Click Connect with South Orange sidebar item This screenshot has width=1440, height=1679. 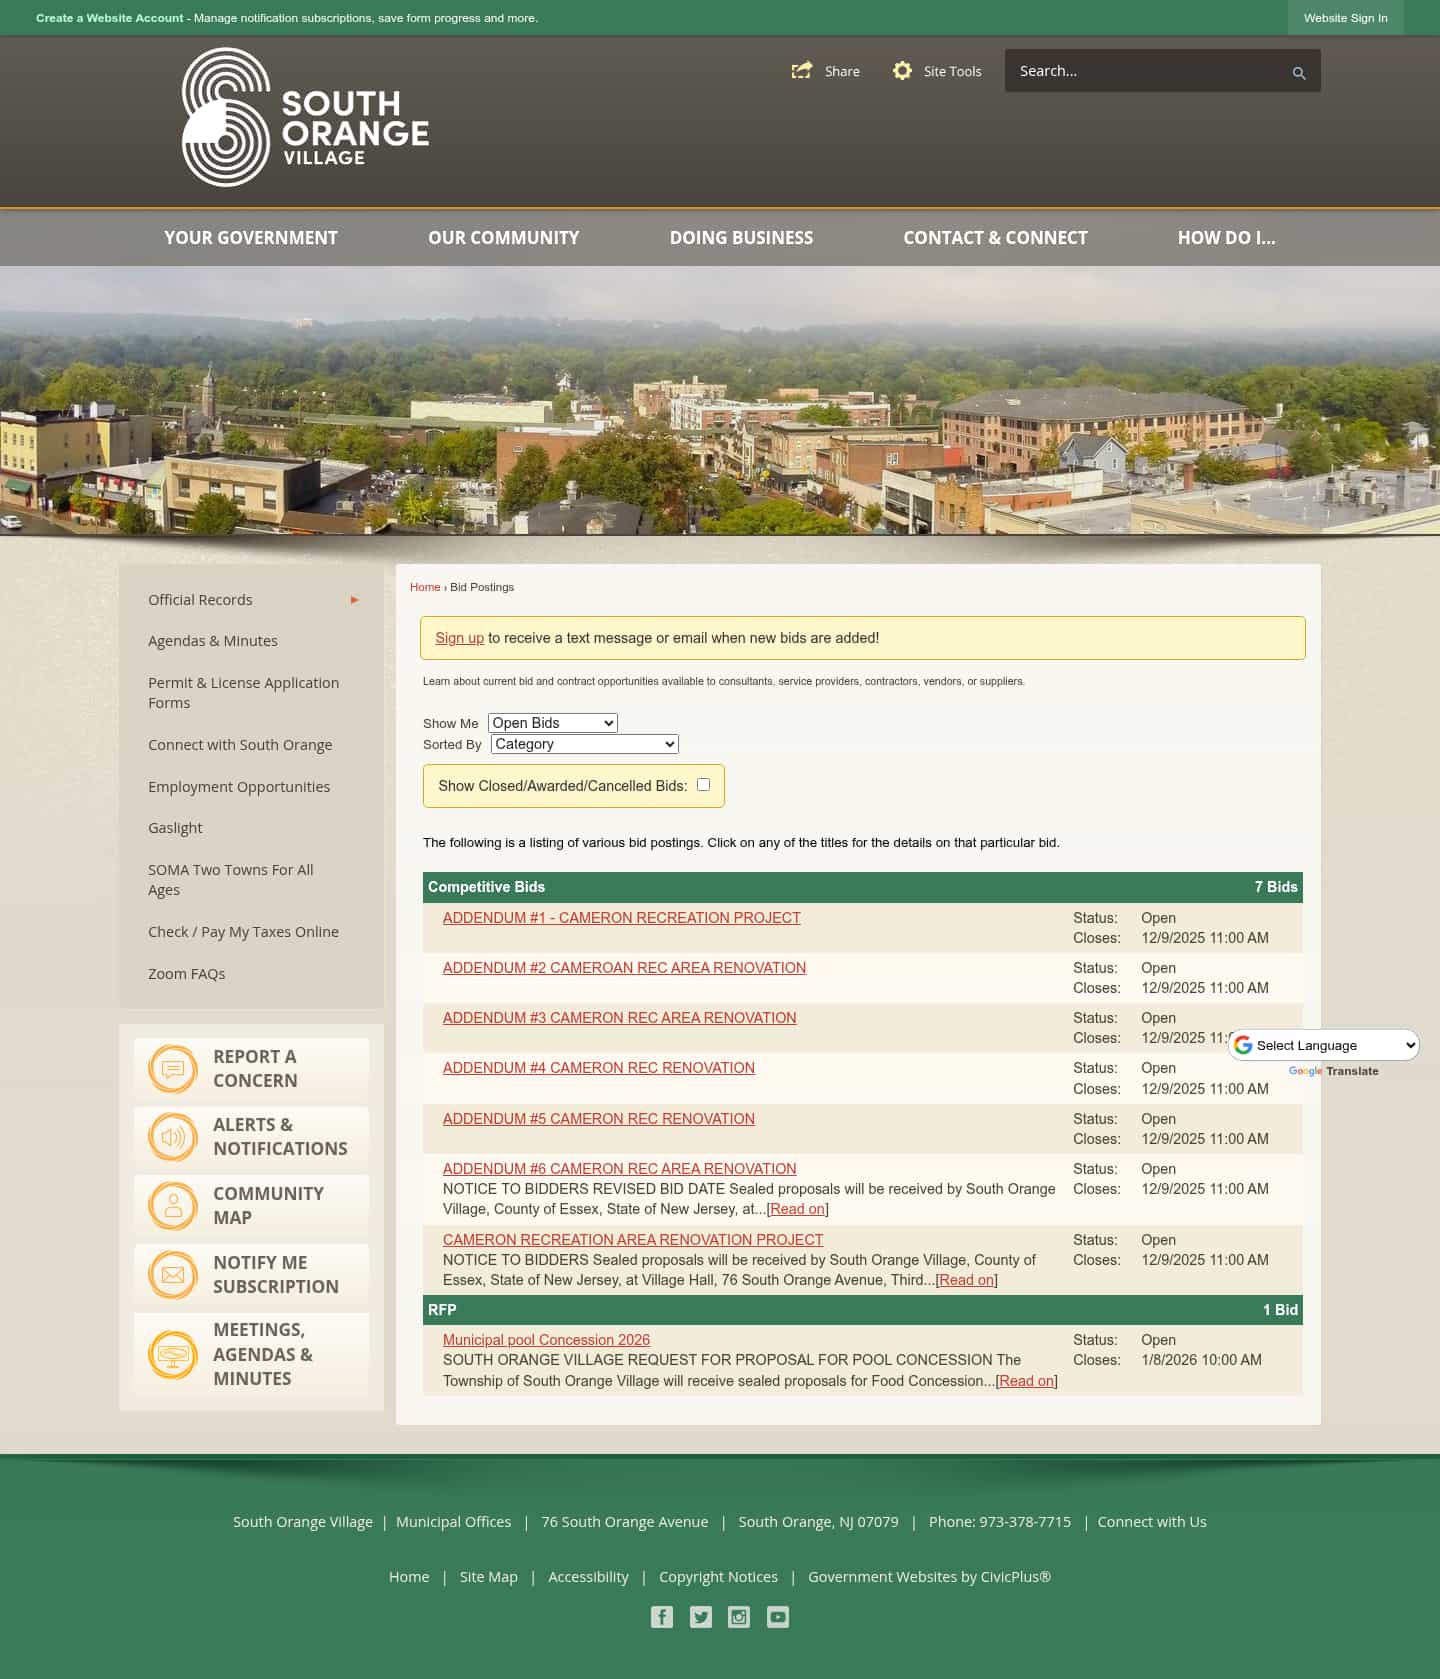point(240,745)
